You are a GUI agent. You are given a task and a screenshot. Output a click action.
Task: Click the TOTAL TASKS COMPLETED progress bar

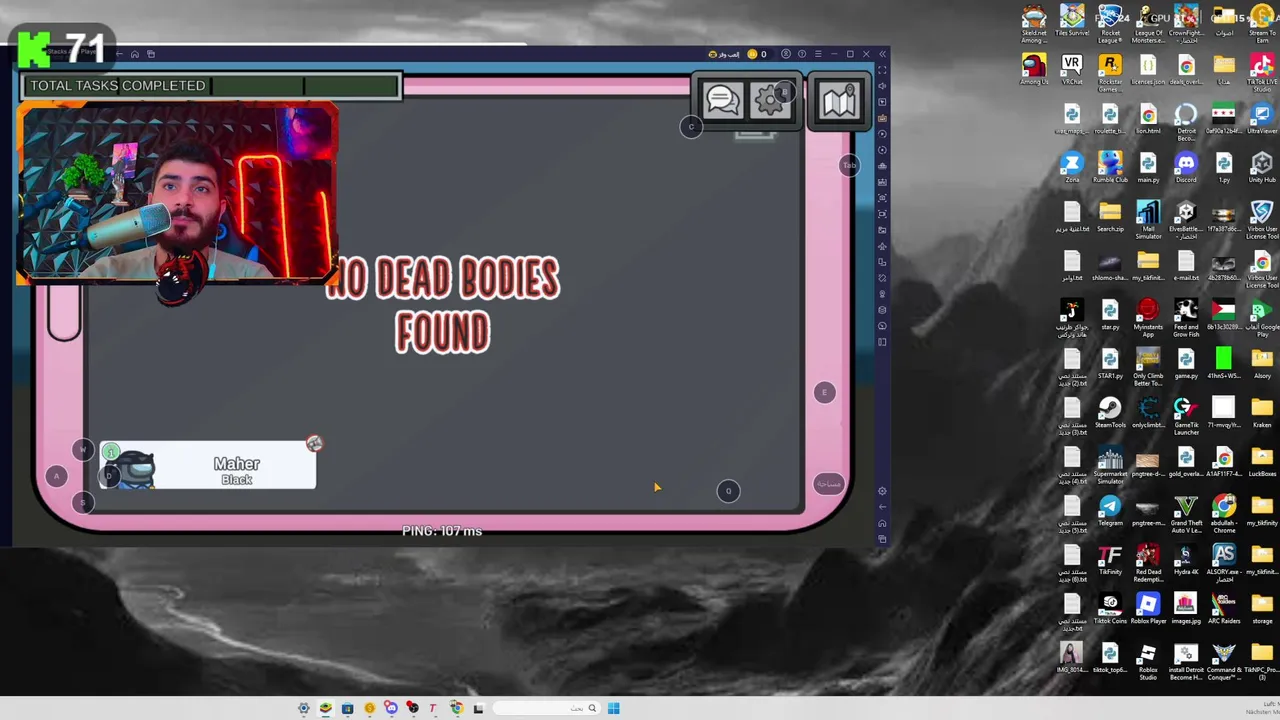pyautogui.click(x=211, y=85)
